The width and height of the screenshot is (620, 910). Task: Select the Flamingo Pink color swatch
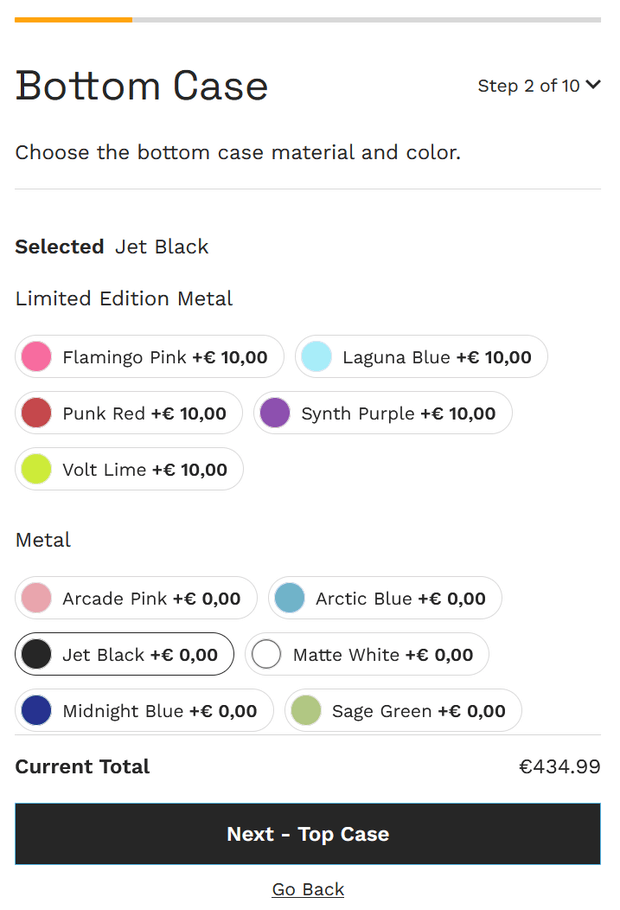click(x=37, y=357)
